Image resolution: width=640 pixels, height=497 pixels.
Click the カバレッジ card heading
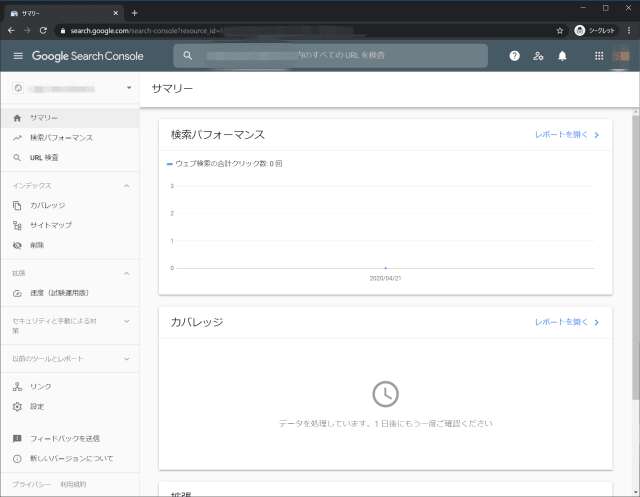pyautogui.click(x=197, y=322)
